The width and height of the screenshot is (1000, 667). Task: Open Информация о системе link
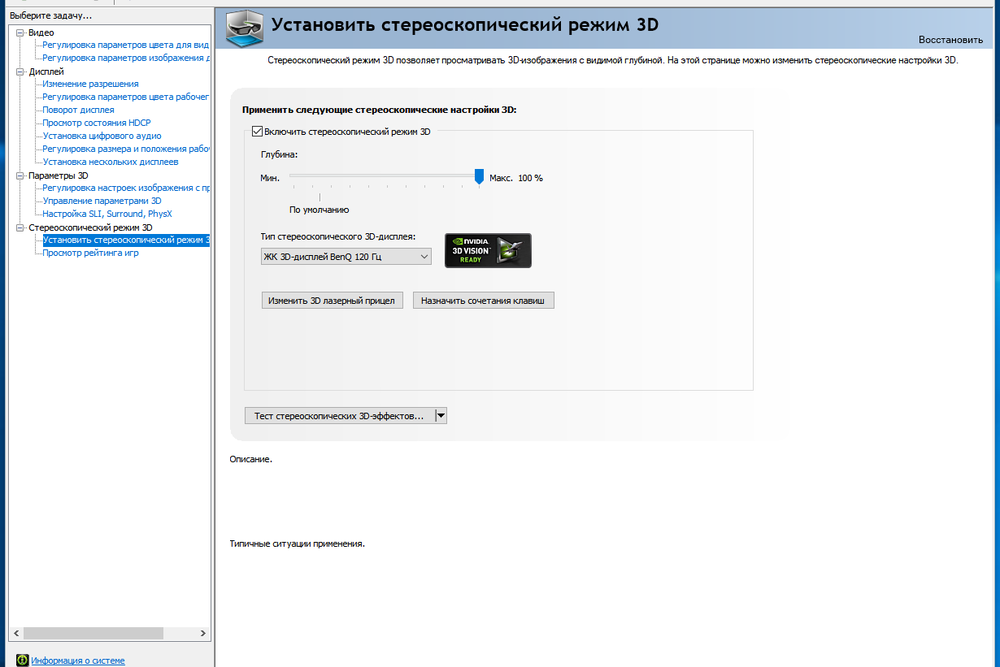coord(78,661)
